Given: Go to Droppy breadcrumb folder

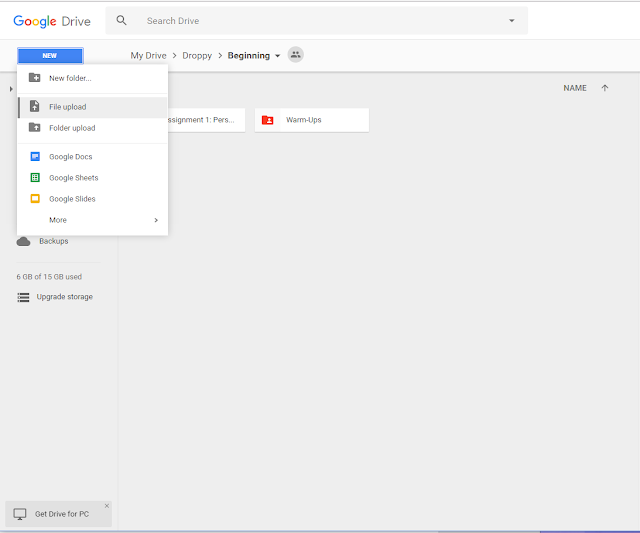Looking at the screenshot, I should tap(197, 56).
